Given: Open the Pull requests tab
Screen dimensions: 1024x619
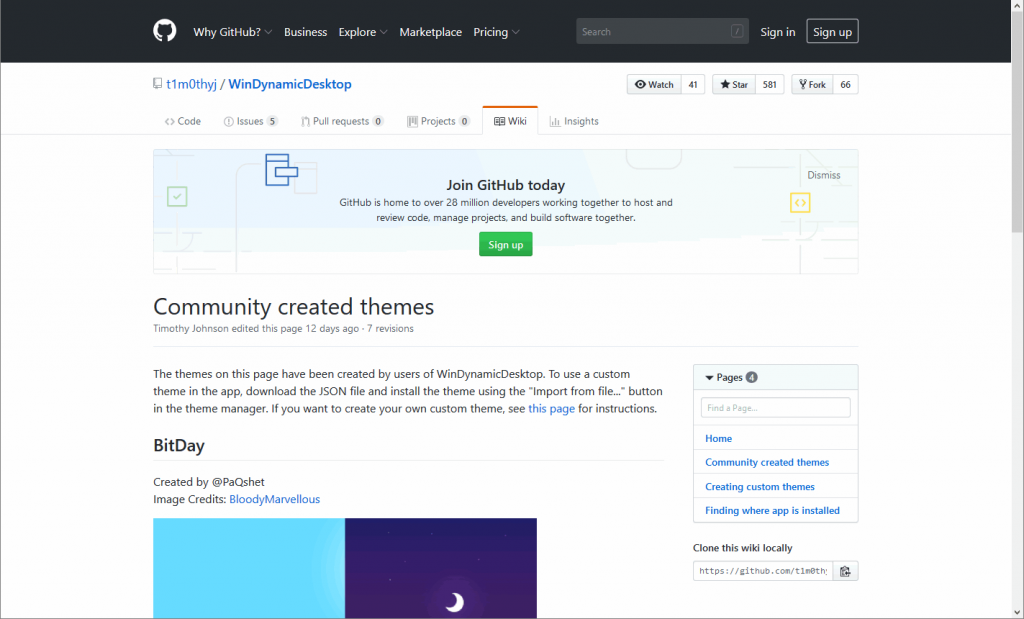Looking at the screenshot, I should coord(341,121).
